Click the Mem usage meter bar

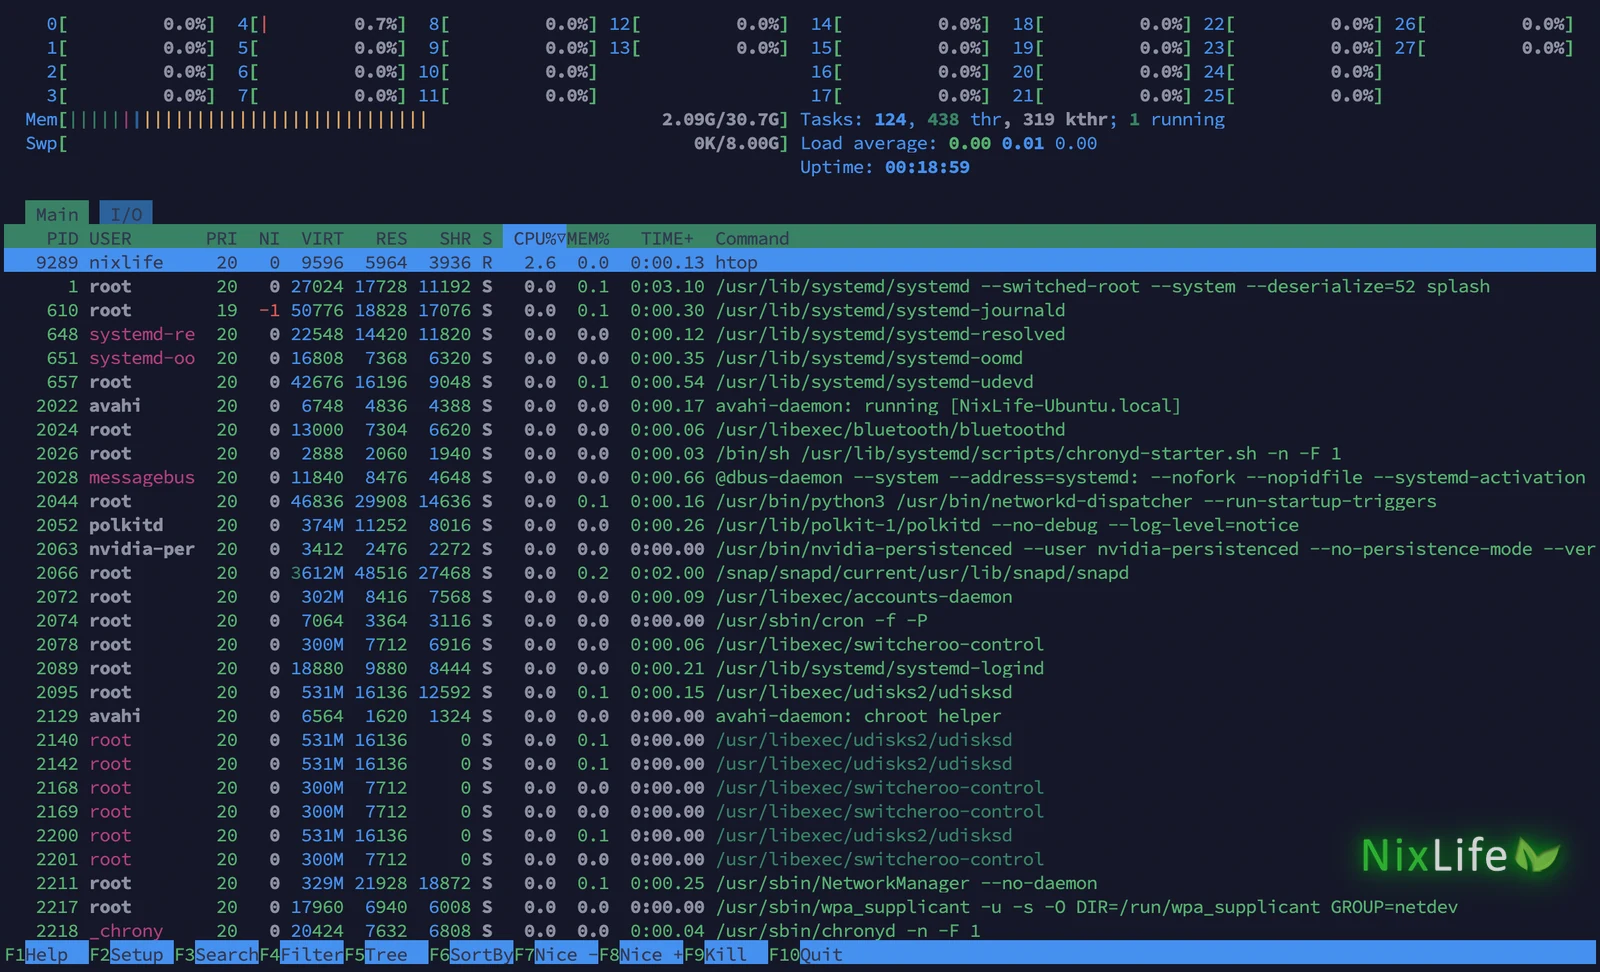407,119
